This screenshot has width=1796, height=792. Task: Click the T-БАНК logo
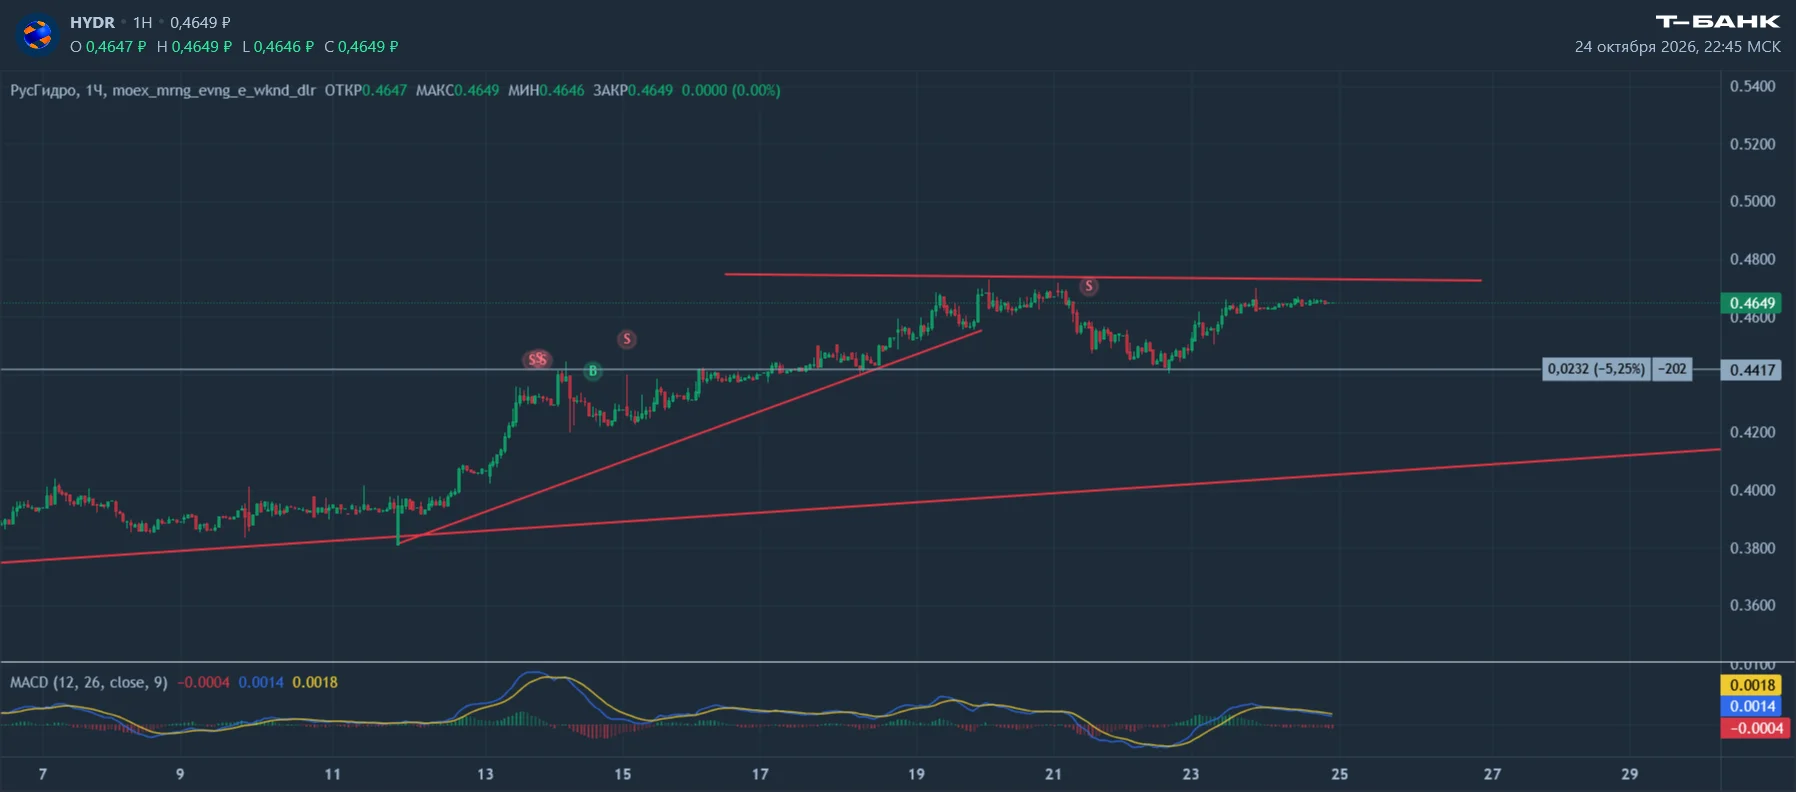[x=1718, y=21]
